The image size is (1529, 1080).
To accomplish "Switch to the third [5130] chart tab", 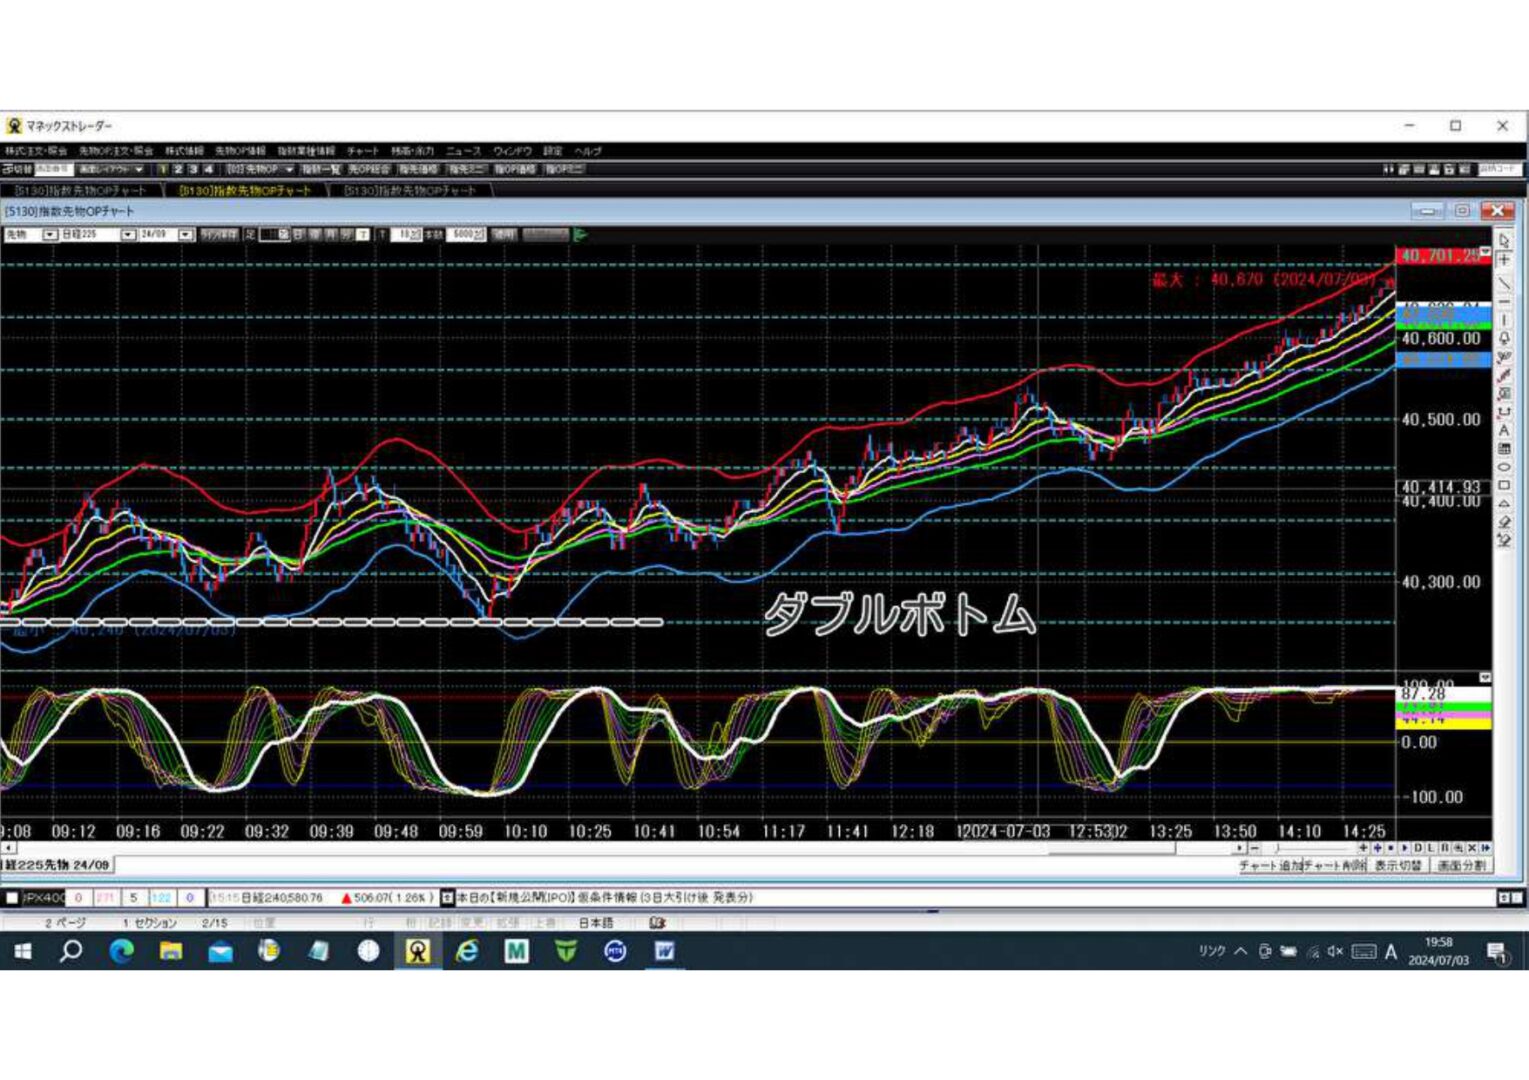I will (x=410, y=190).
